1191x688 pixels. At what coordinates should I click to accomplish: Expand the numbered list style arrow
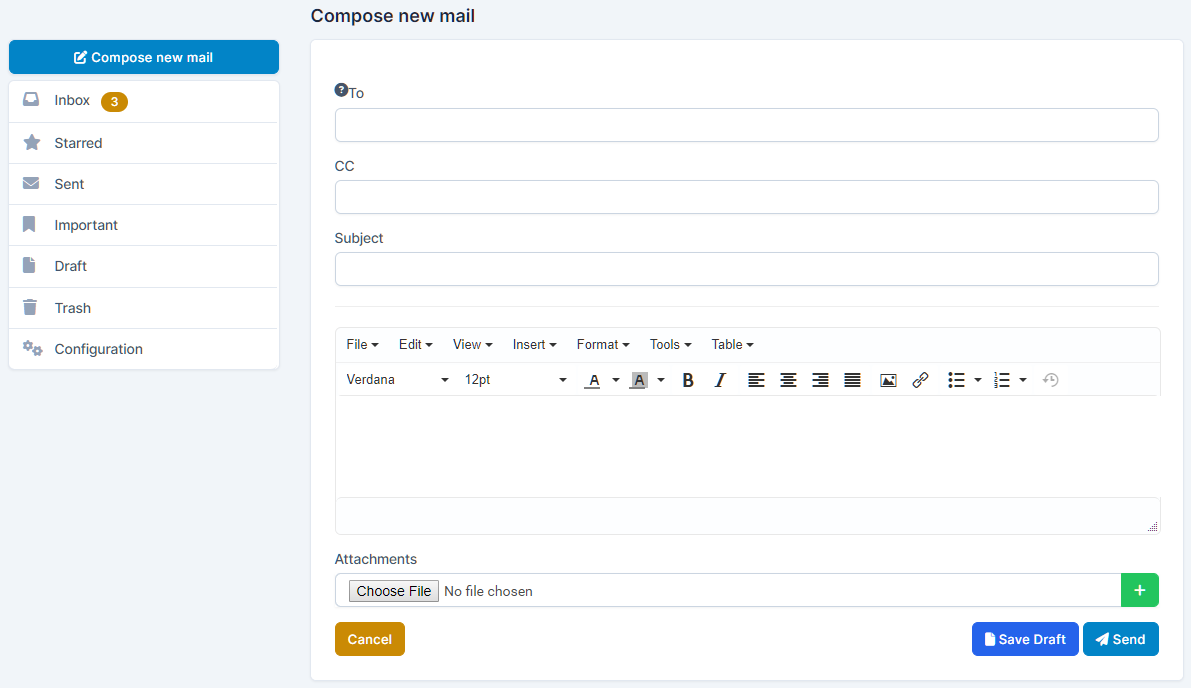pyautogui.click(x=1023, y=380)
